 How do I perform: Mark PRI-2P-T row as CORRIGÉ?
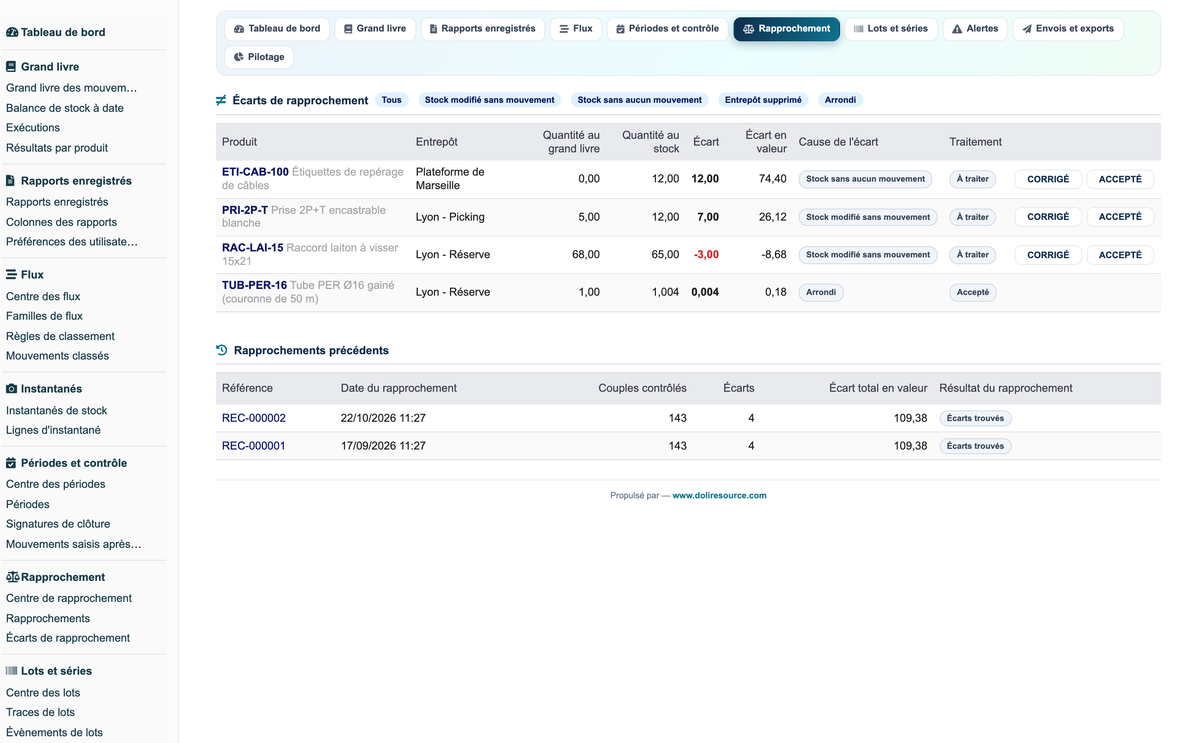pos(1048,217)
